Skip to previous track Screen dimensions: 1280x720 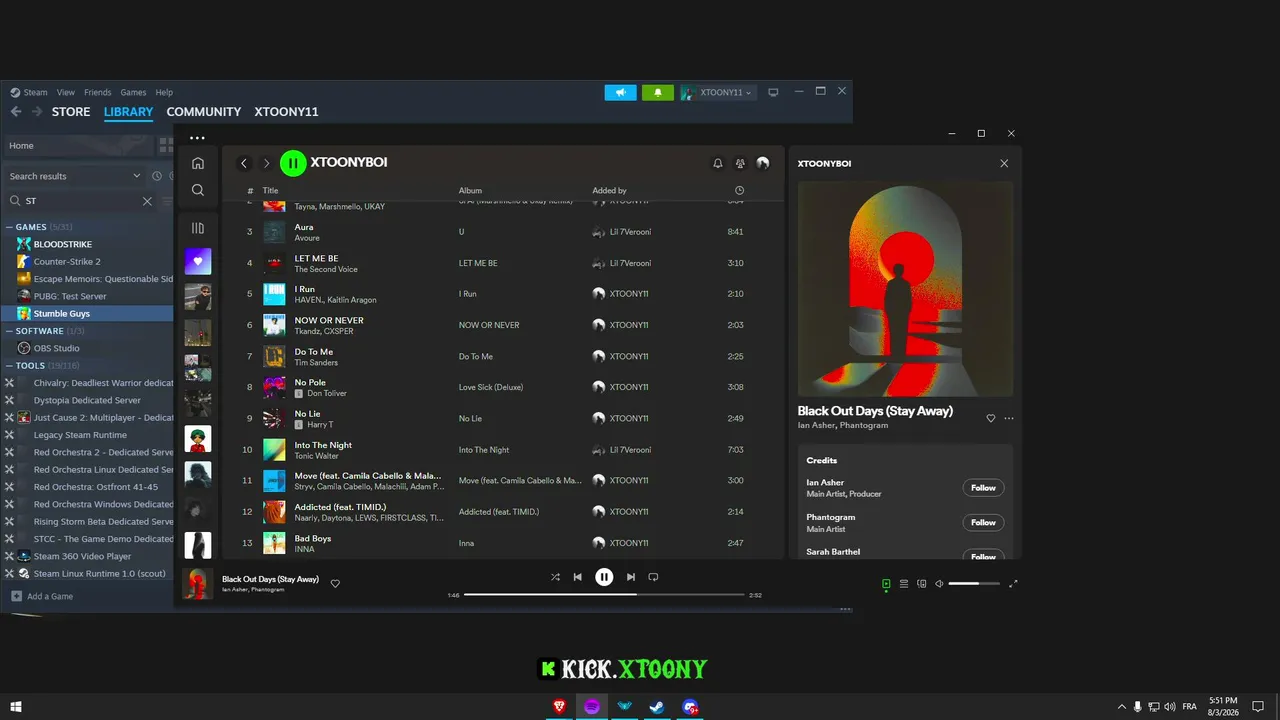[x=577, y=577]
